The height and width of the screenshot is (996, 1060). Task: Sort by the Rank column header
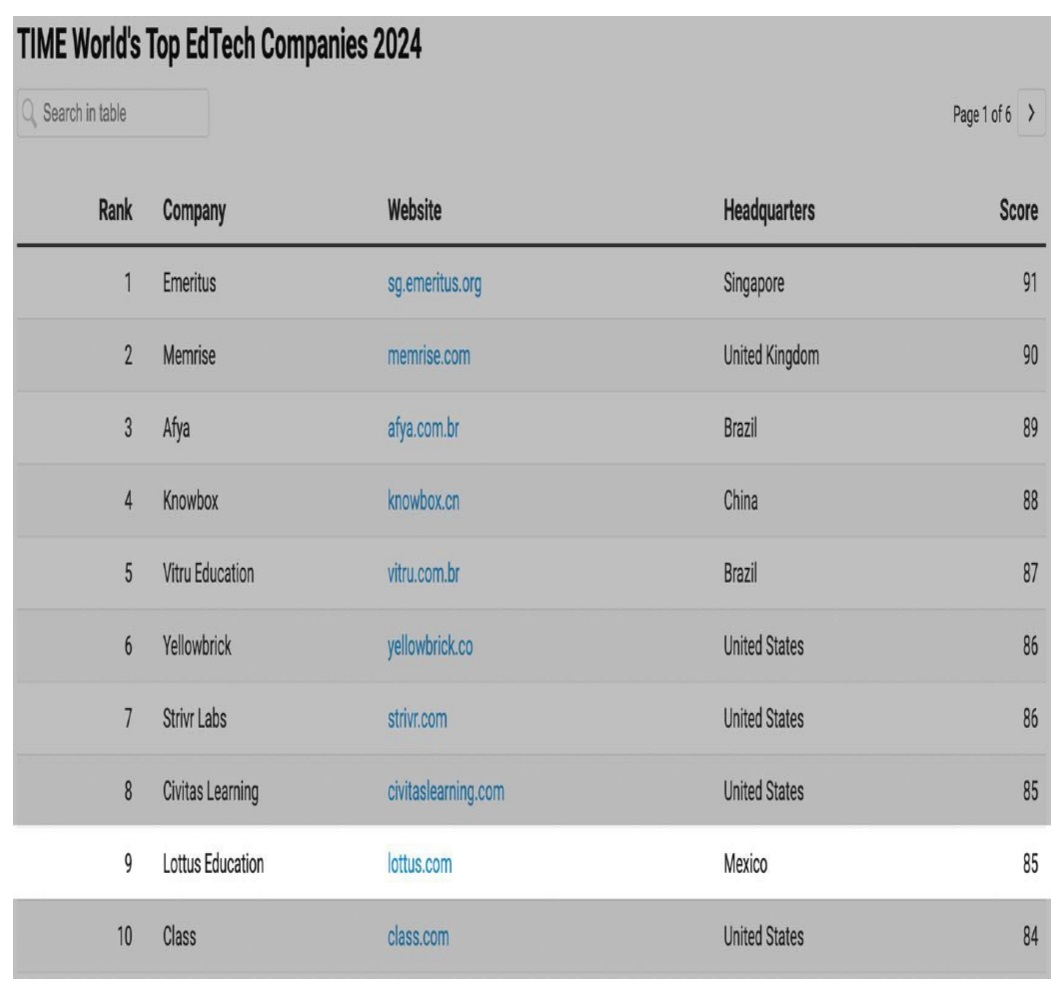coord(115,211)
